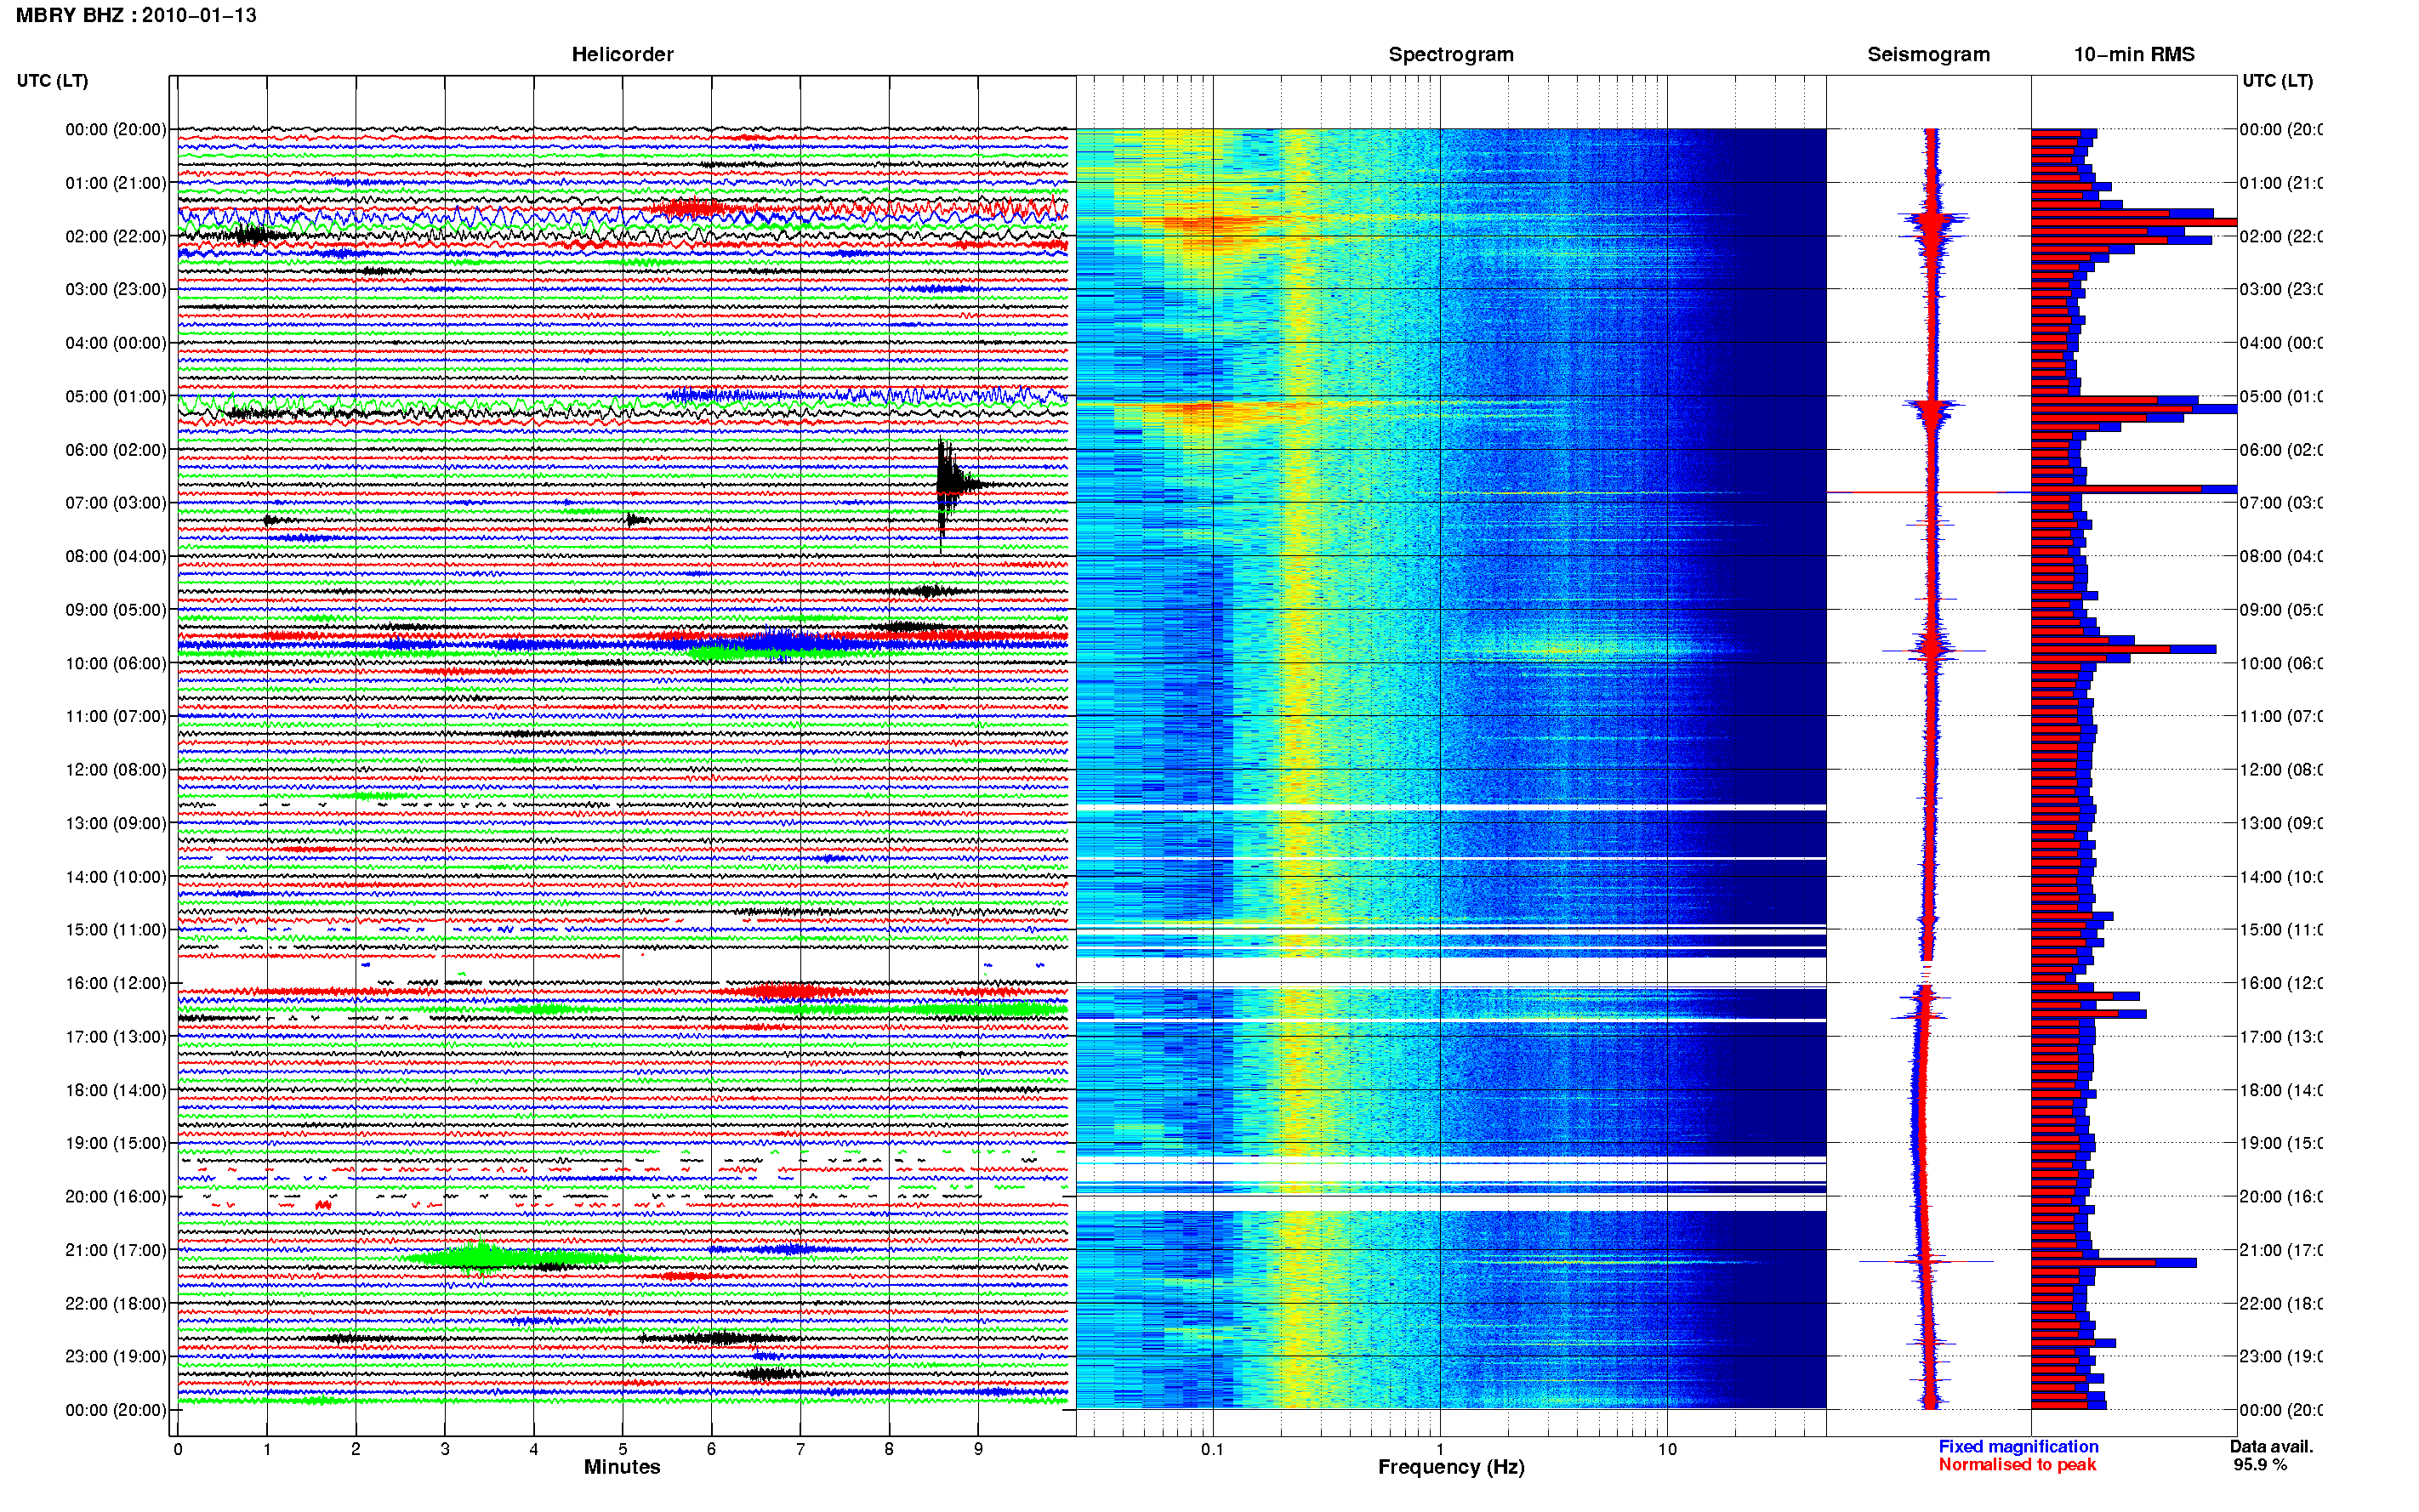Click the large black earthquake spike before 07:00

click(946, 485)
